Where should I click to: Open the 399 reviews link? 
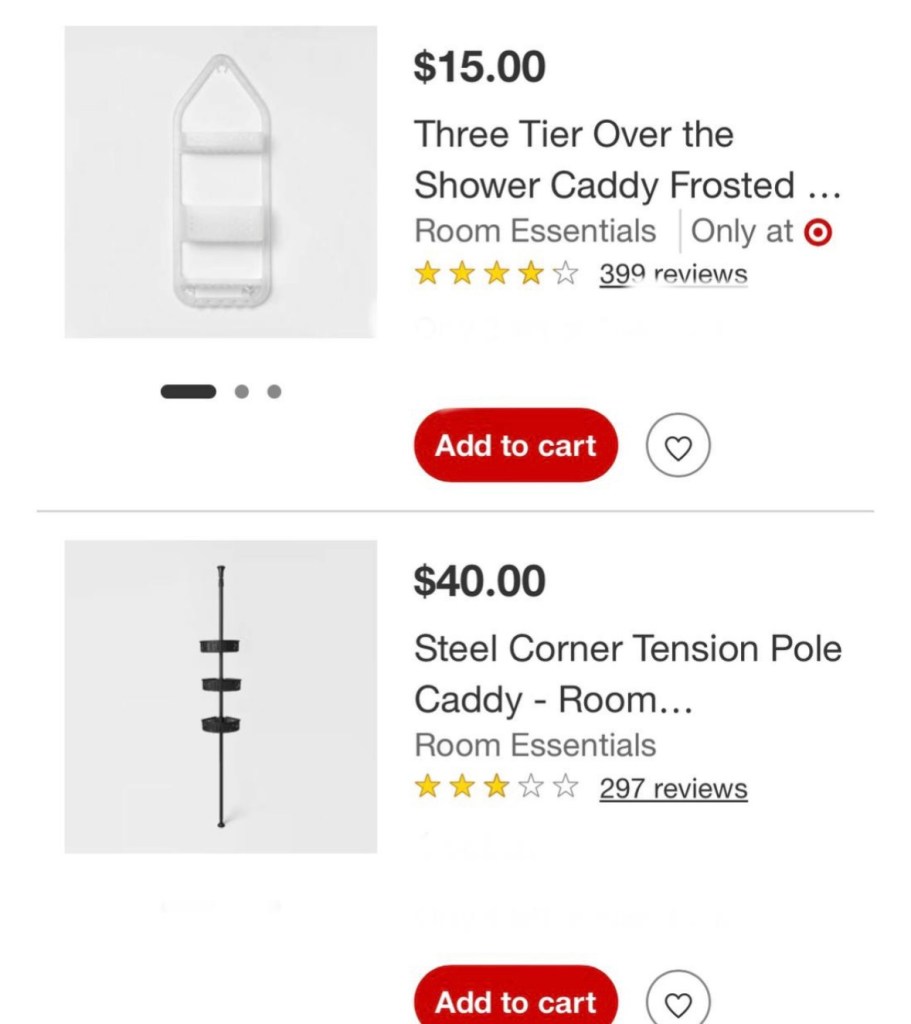673,274
